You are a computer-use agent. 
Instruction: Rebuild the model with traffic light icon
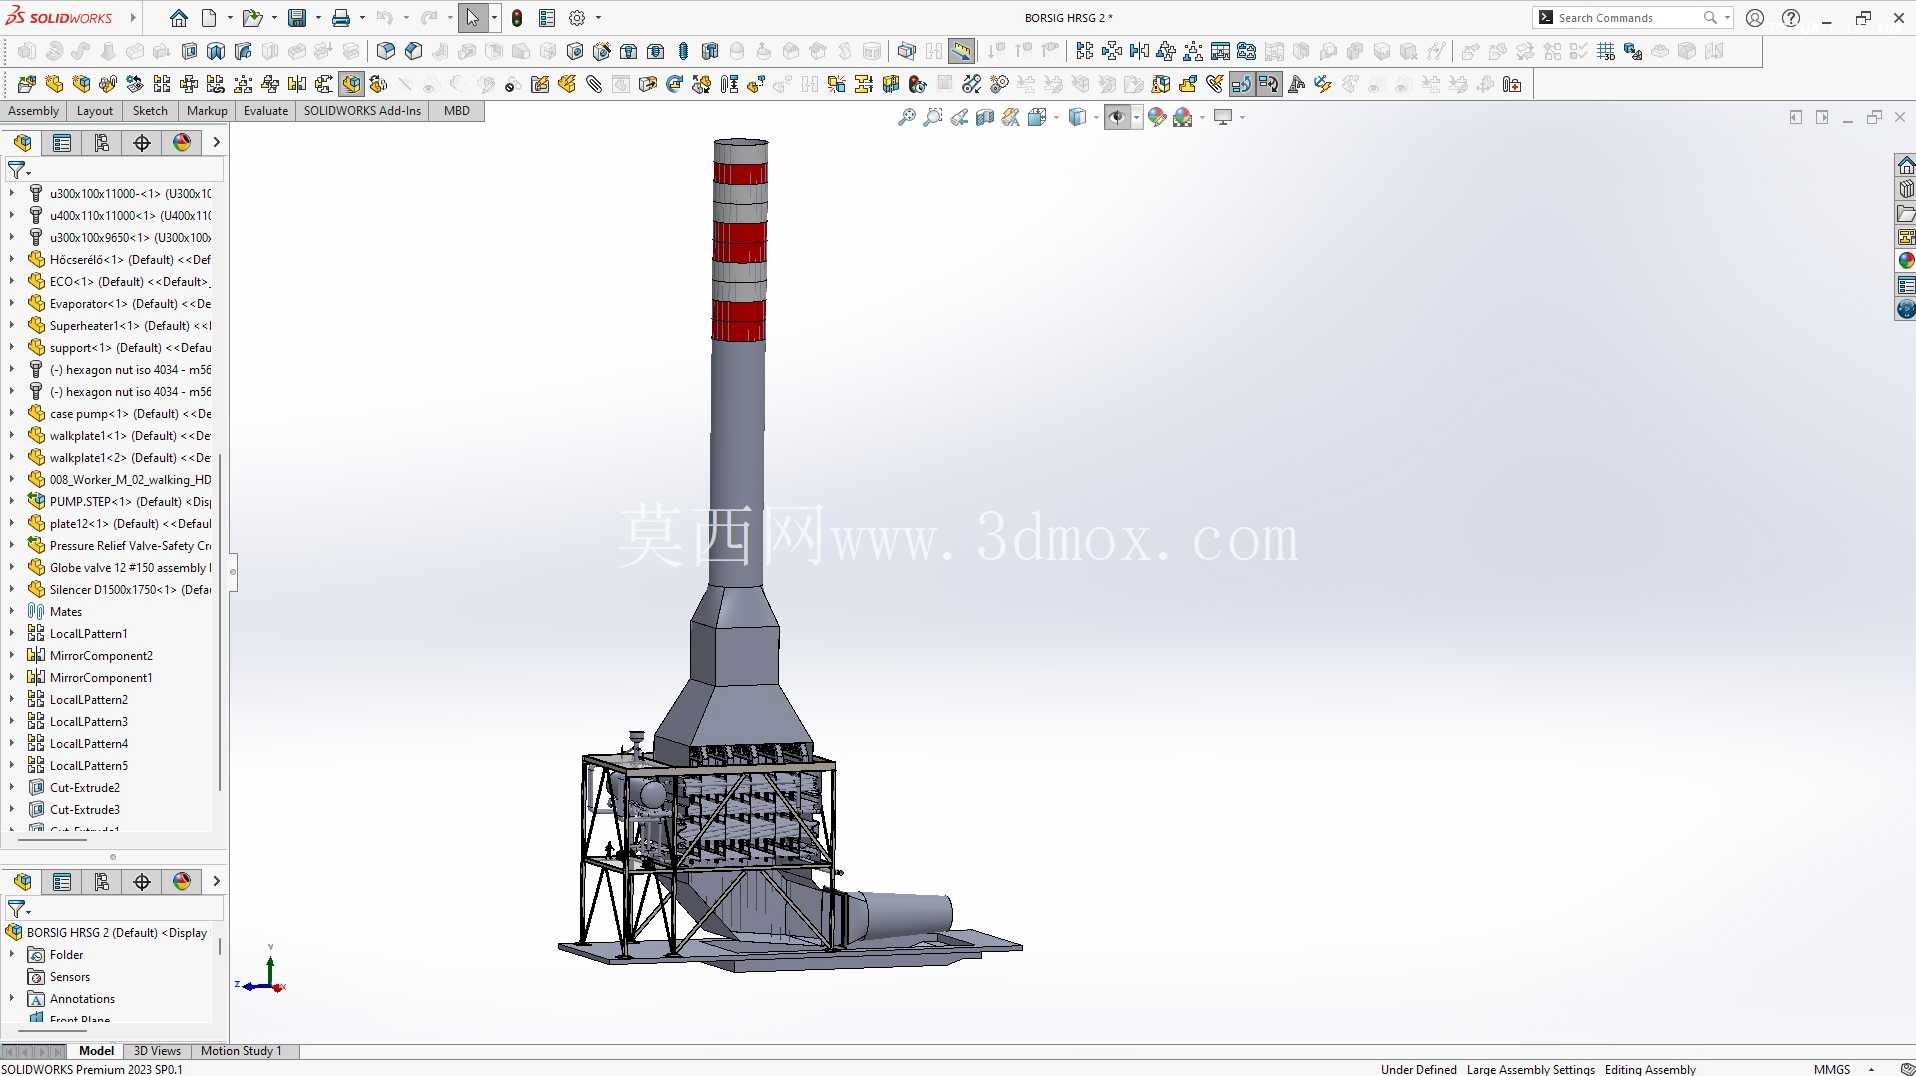tap(517, 18)
